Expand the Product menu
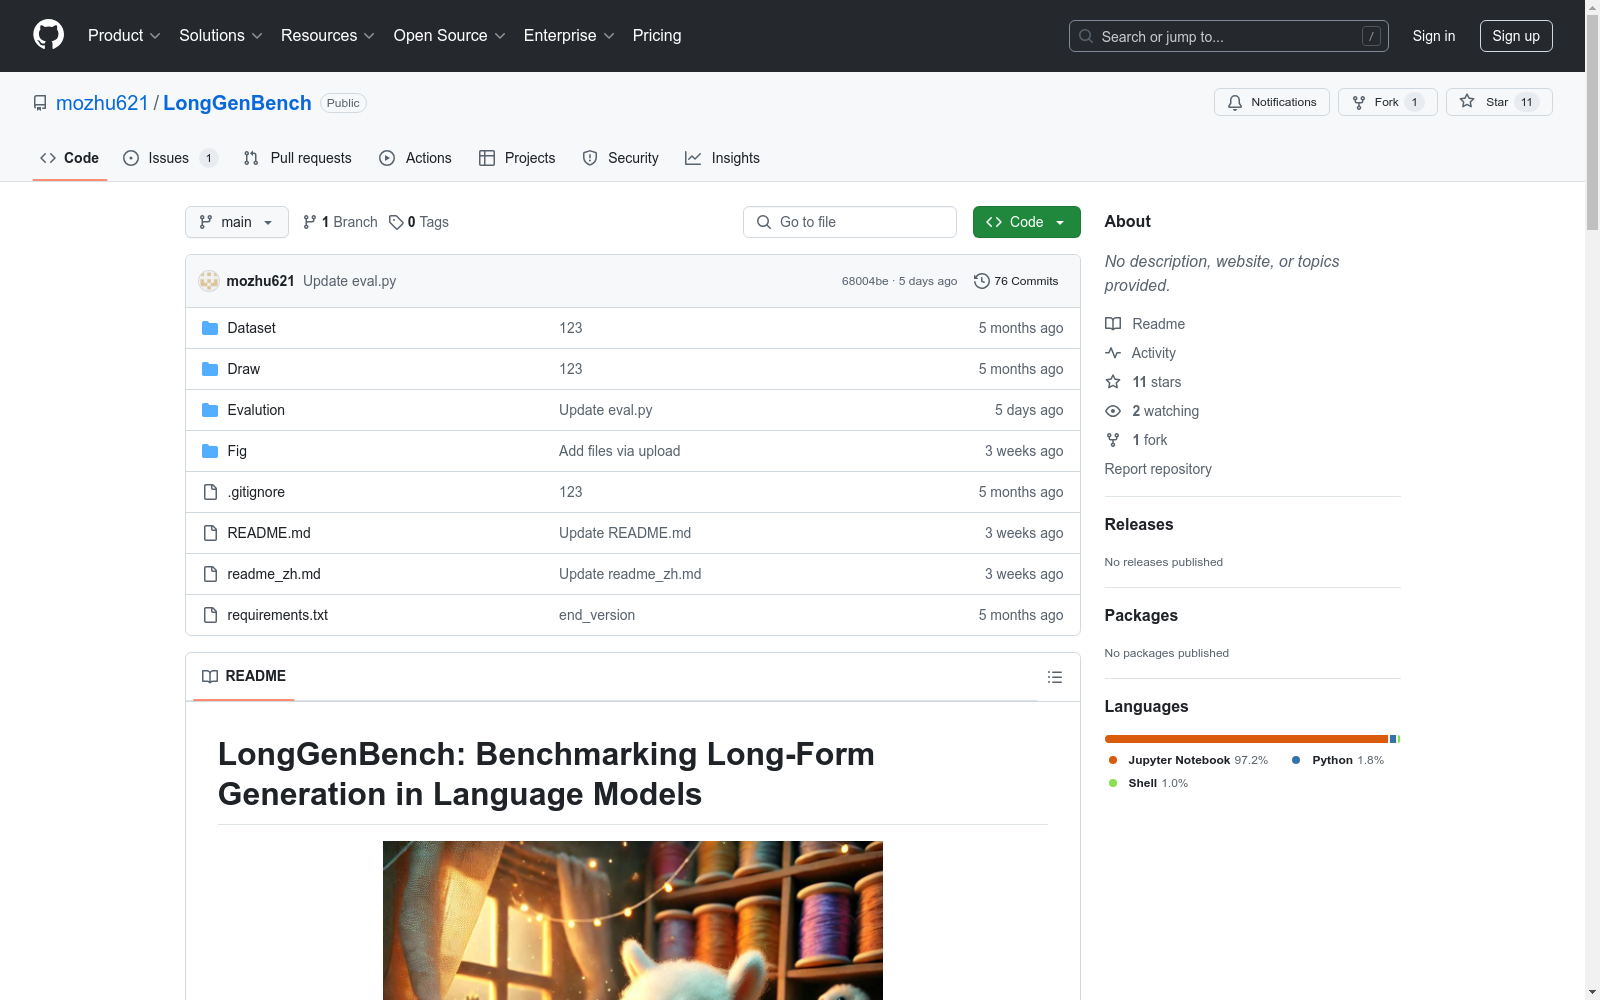 (124, 36)
